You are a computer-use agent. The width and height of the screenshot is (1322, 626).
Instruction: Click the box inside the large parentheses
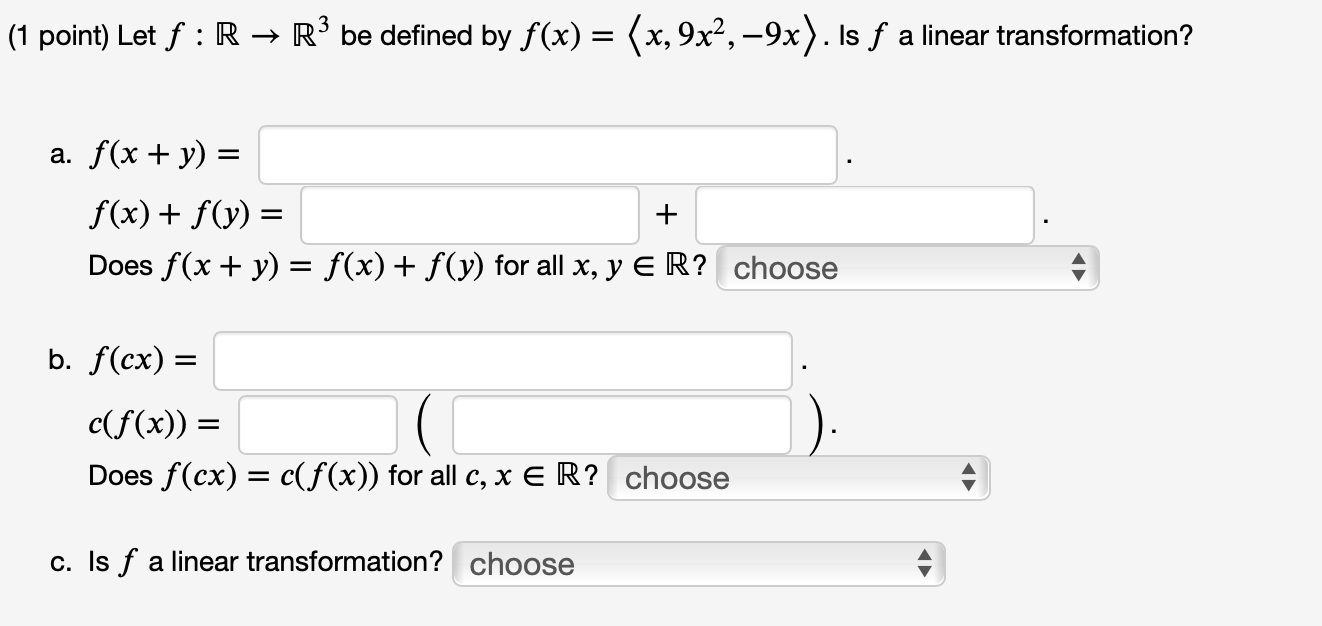click(620, 425)
